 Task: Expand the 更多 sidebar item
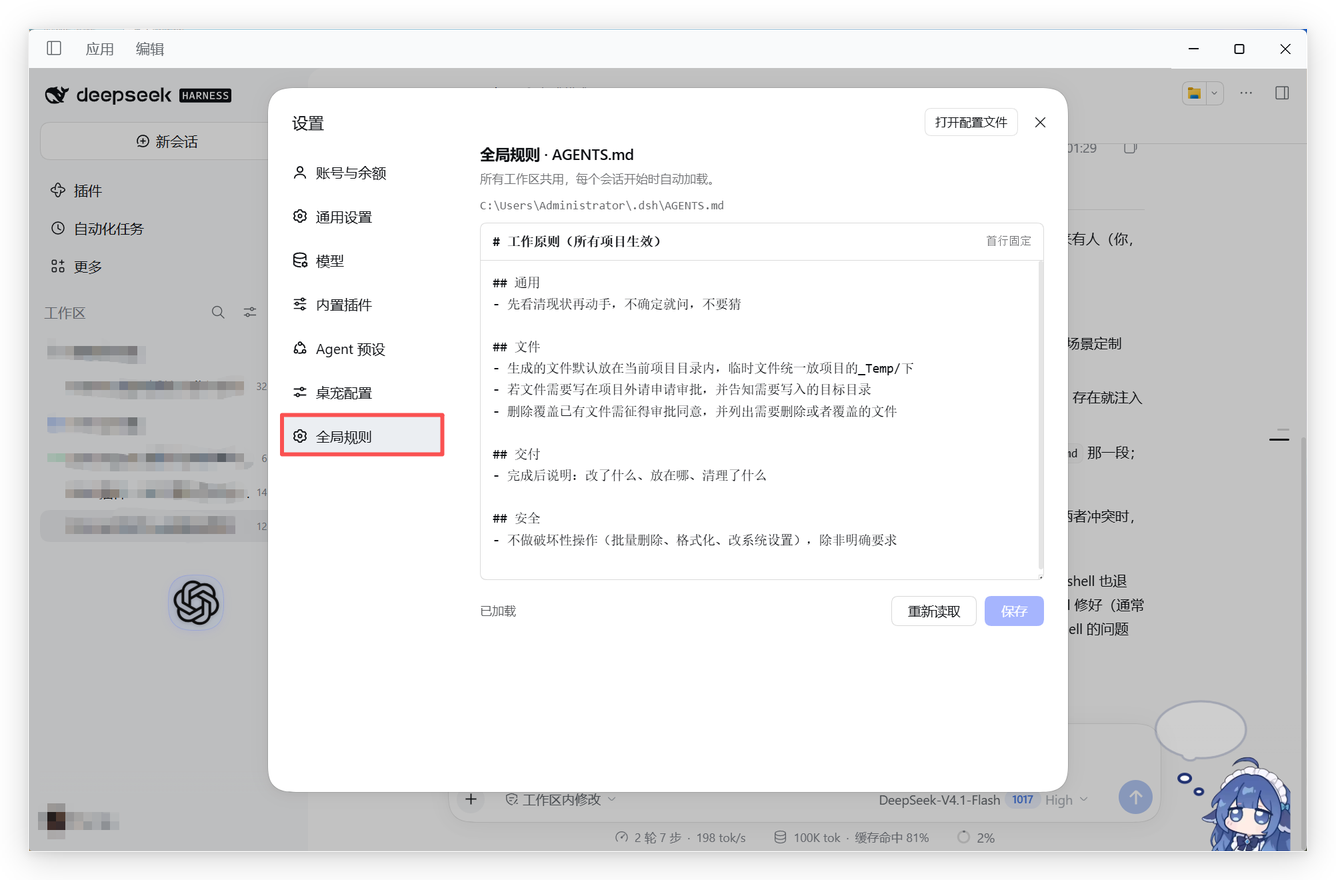pyautogui.click(x=76, y=267)
